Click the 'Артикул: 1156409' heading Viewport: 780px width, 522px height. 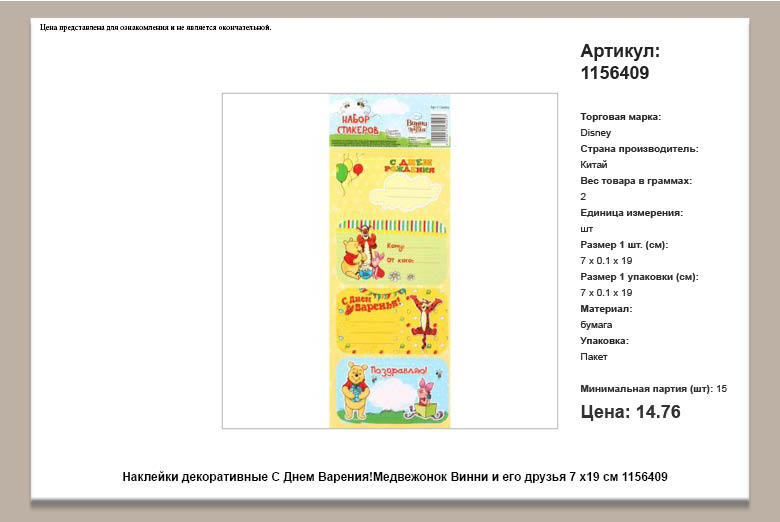pyautogui.click(x=620, y=62)
